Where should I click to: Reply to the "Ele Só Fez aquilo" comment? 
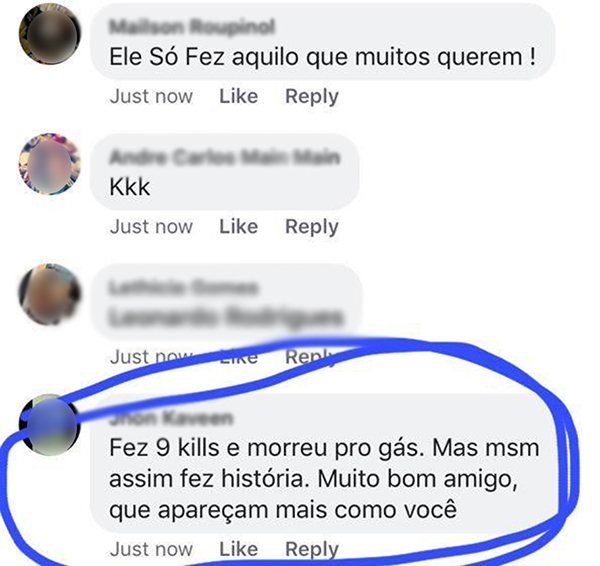click(312, 97)
